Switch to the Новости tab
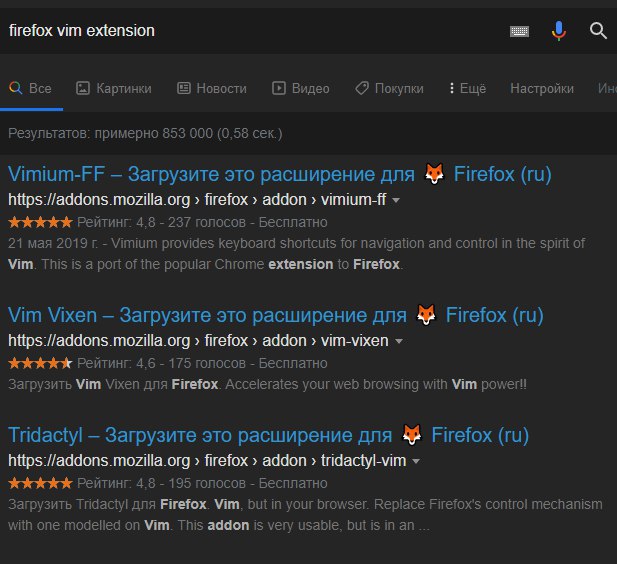This screenshot has height=564, width=617. coord(212,88)
